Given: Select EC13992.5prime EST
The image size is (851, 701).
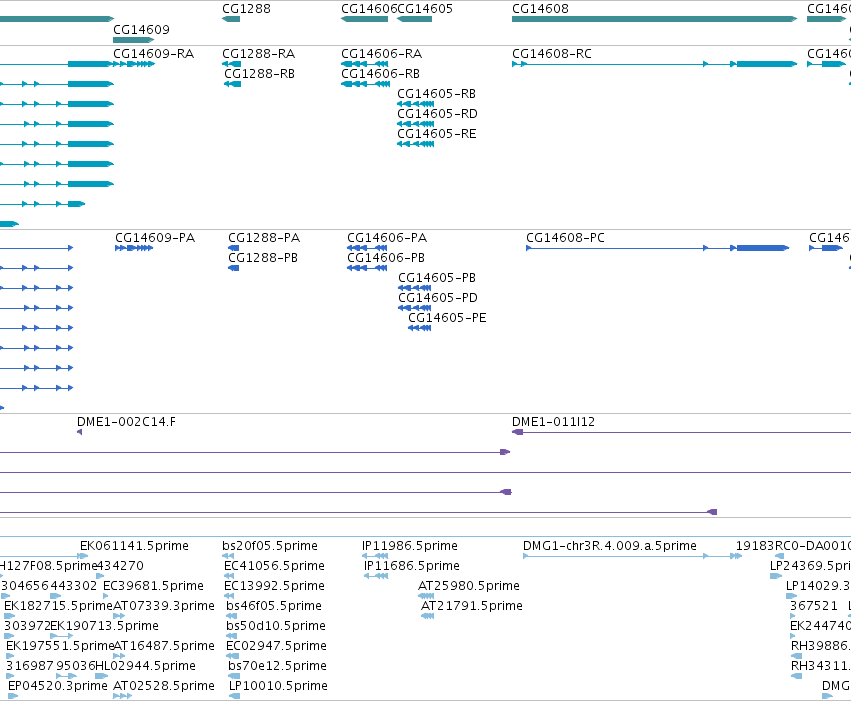Looking at the screenshot, I should 229,596.
